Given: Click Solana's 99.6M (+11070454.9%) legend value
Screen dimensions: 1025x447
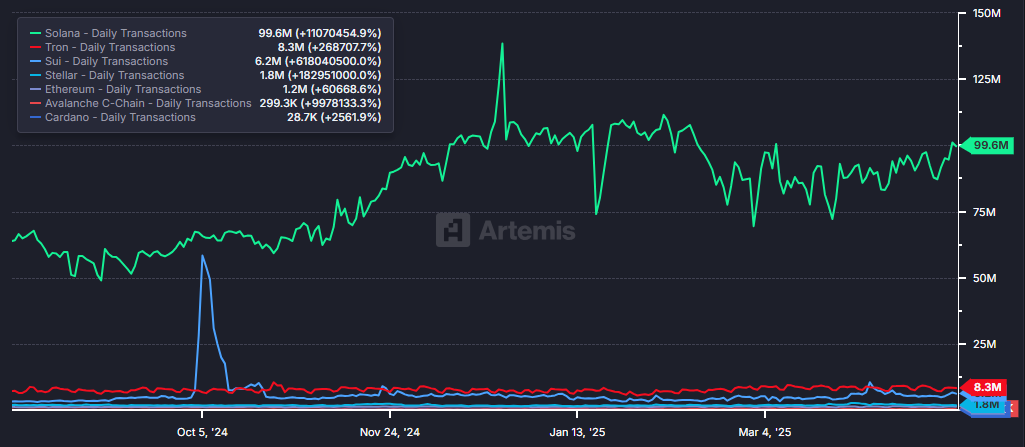Looking at the screenshot, I should 319,33.
